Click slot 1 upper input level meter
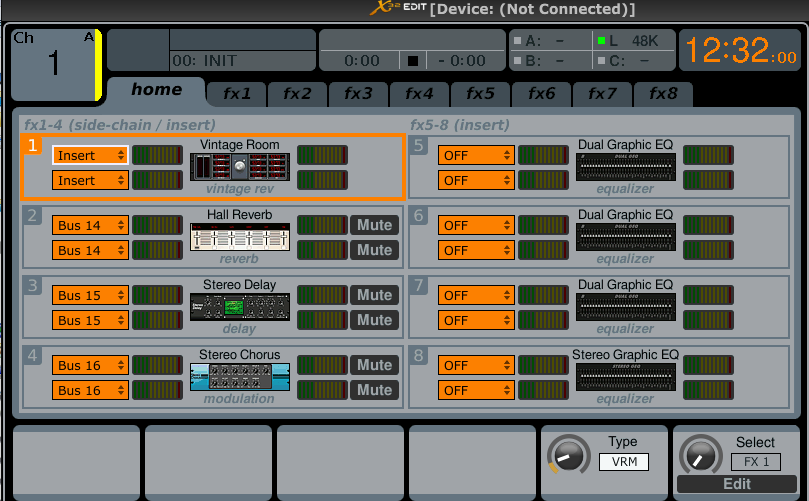The width and height of the screenshot is (809, 501). [x=157, y=155]
